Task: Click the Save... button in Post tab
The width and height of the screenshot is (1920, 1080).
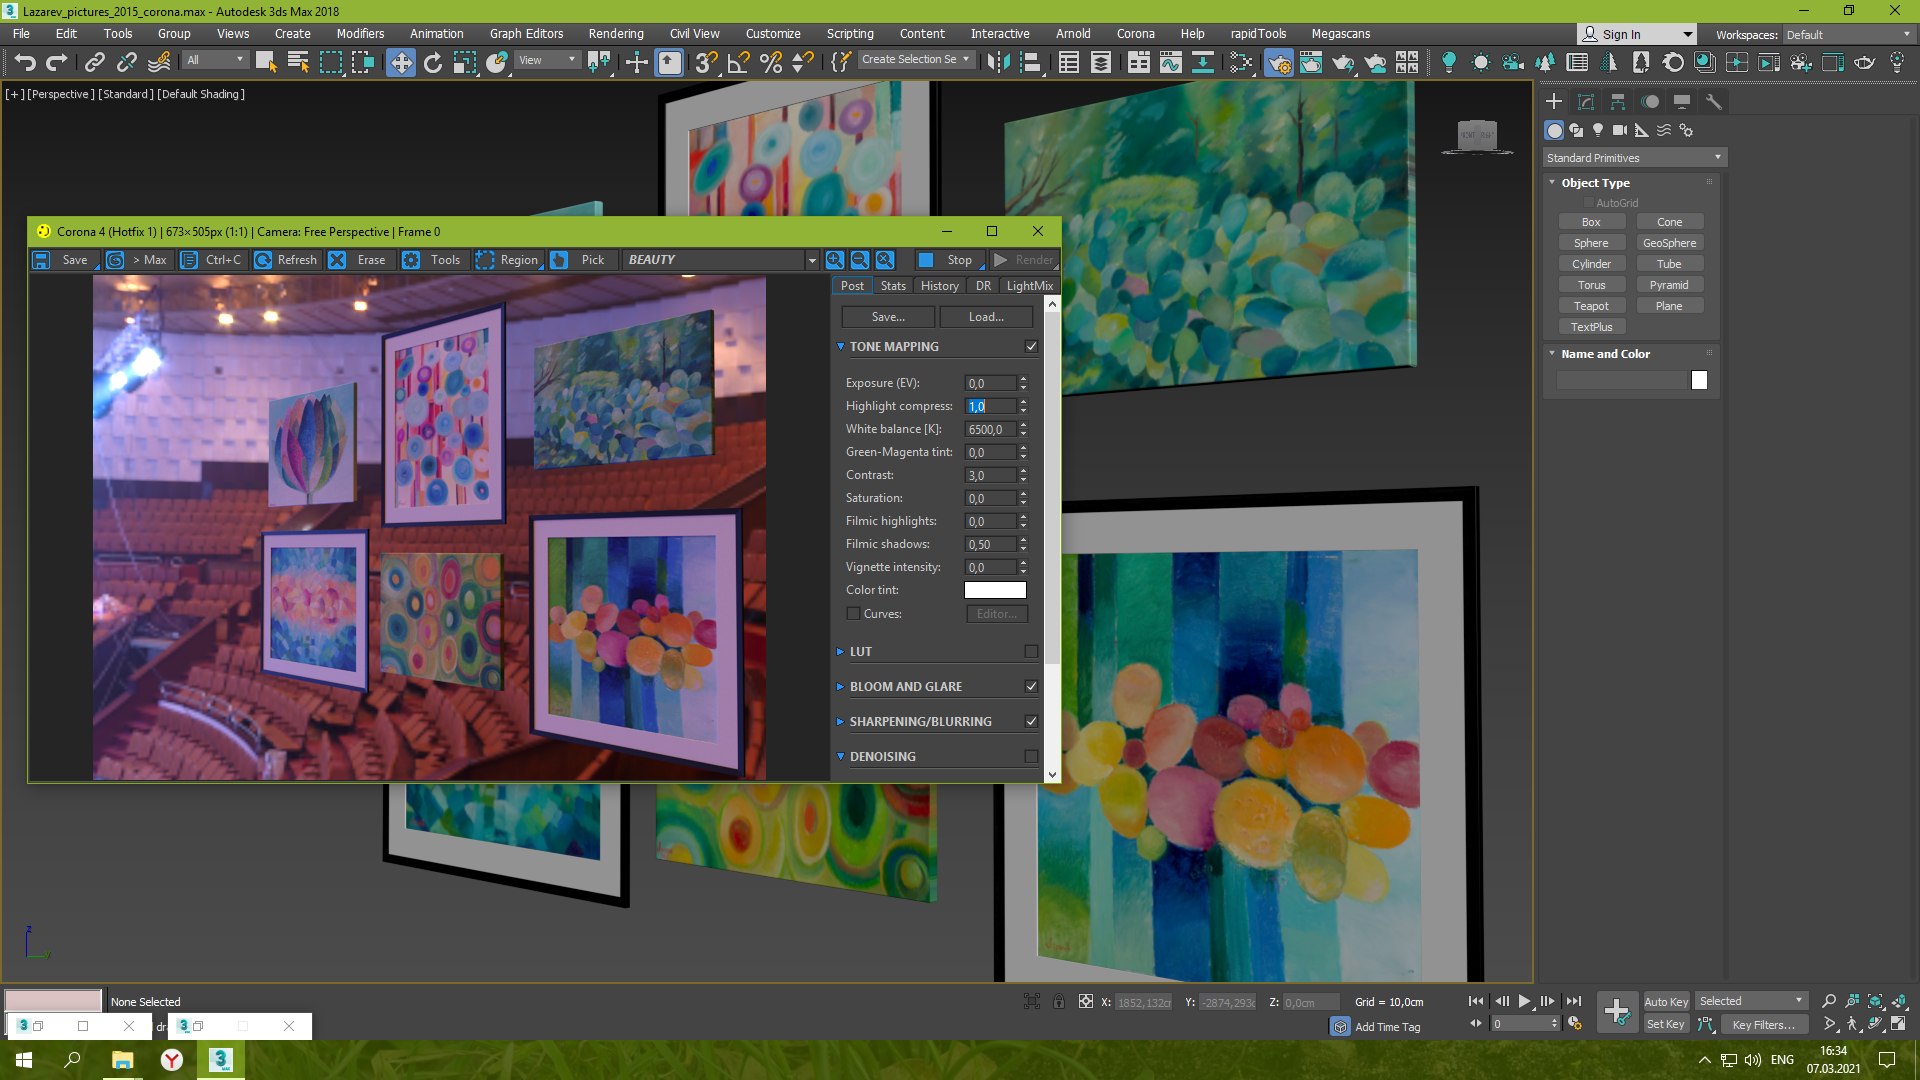Action: (888, 317)
